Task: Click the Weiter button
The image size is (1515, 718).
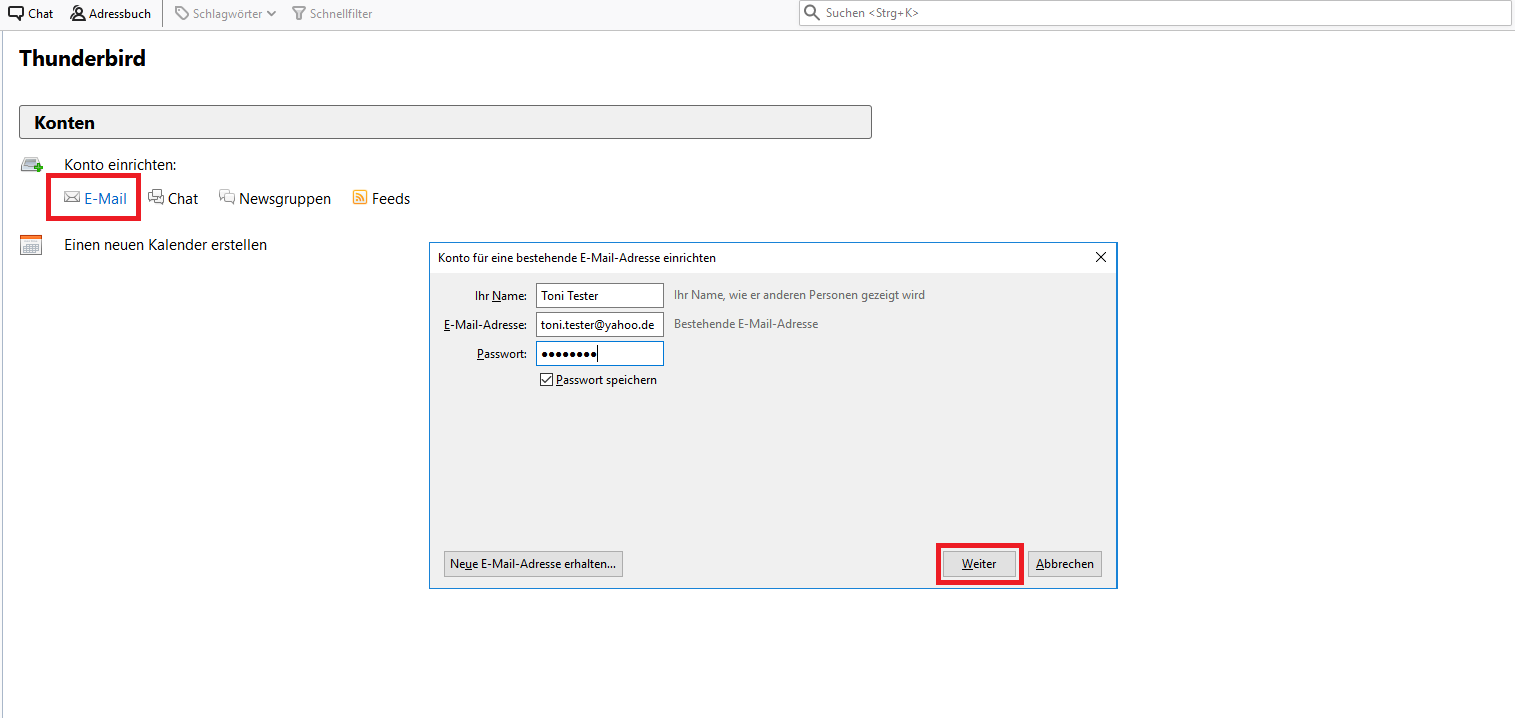Action: point(979,564)
